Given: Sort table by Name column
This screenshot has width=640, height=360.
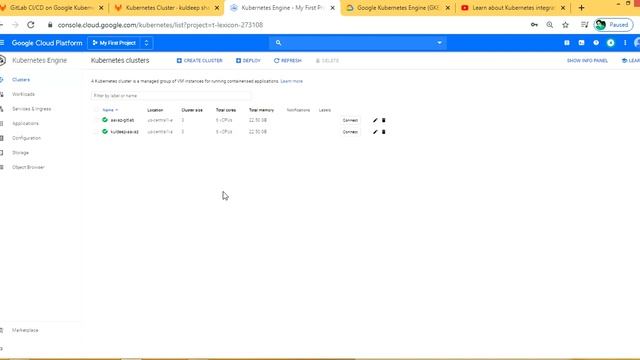Looking at the screenshot, I should click(110, 110).
